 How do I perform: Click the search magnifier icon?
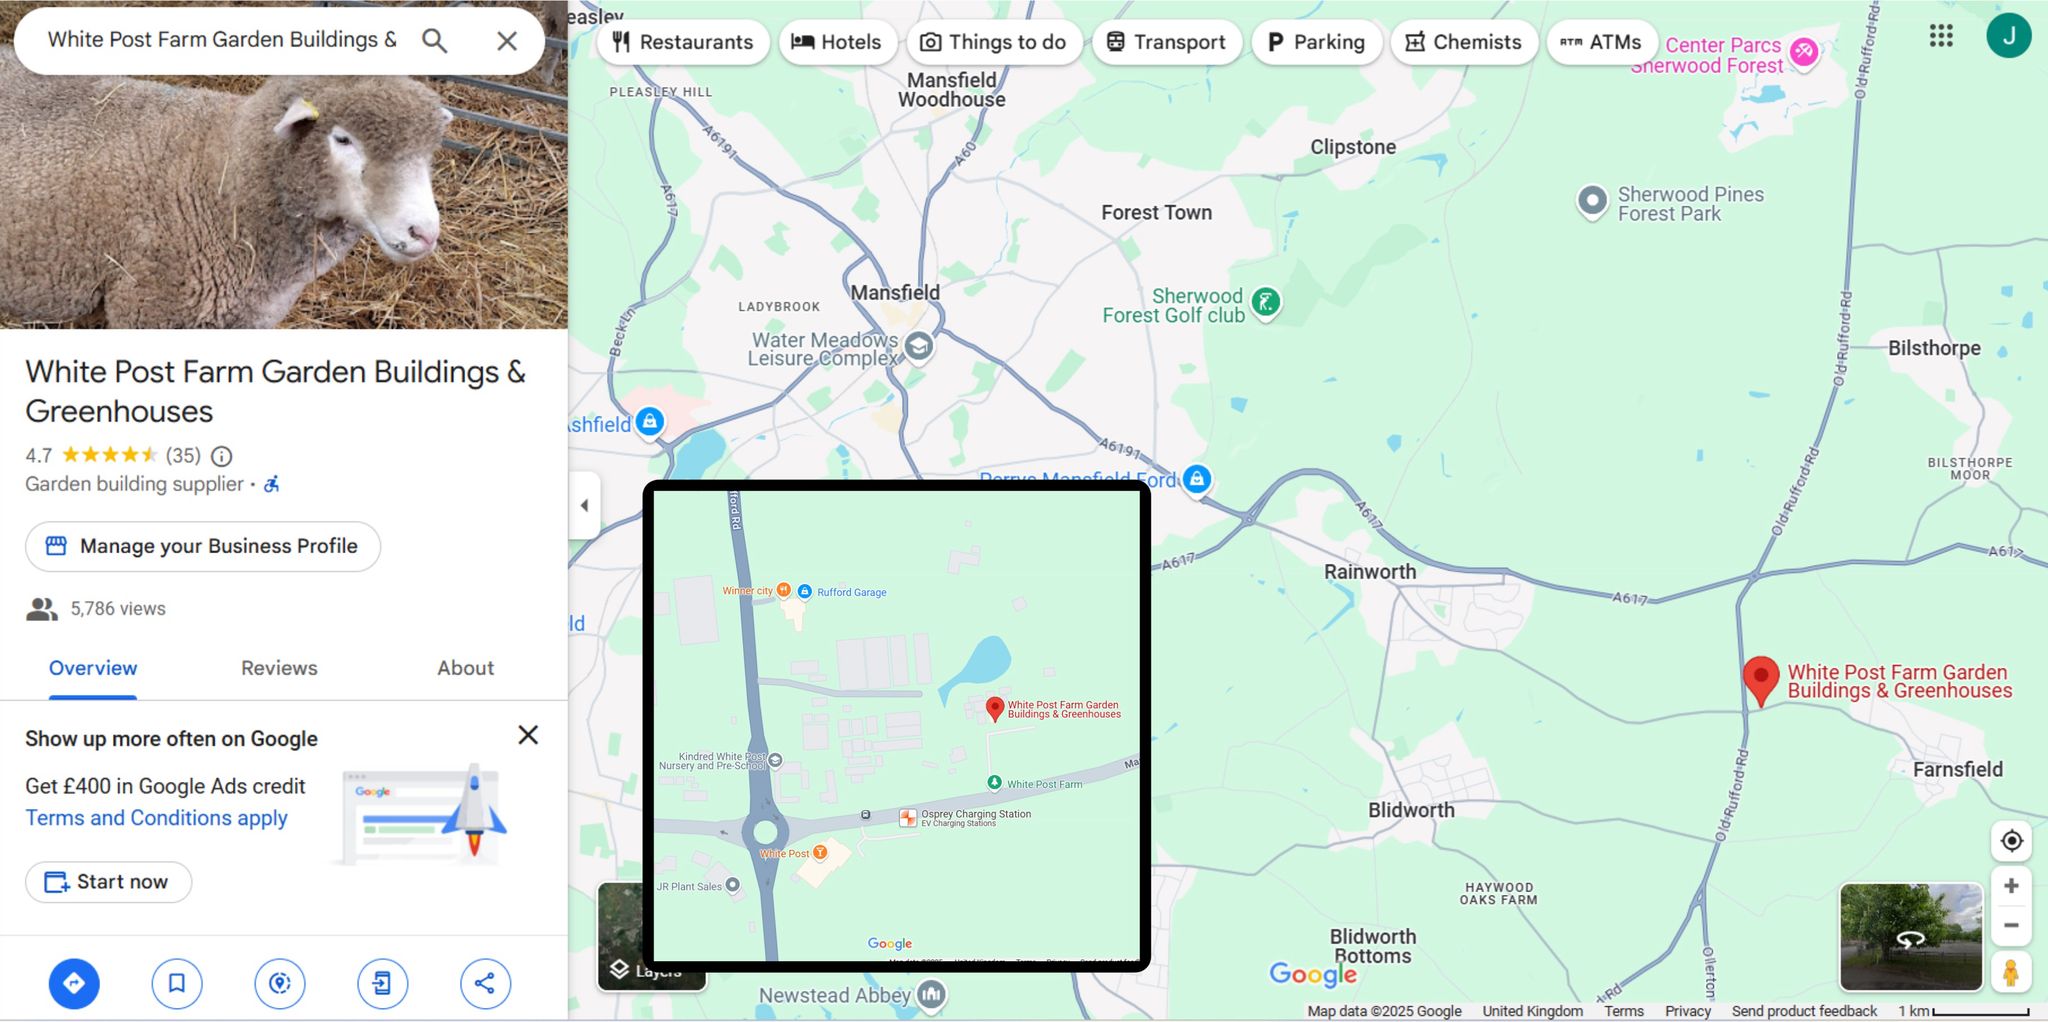tap(434, 40)
